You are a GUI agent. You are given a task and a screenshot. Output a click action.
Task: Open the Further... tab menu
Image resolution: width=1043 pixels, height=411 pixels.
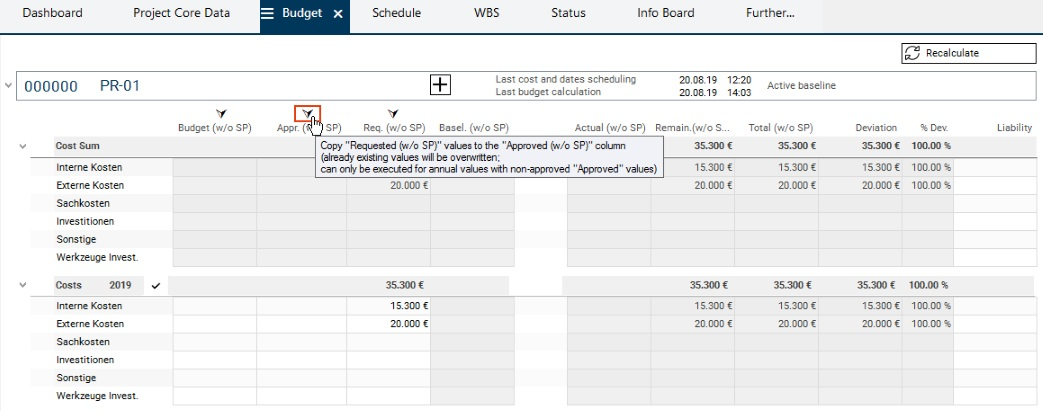(x=770, y=14)
